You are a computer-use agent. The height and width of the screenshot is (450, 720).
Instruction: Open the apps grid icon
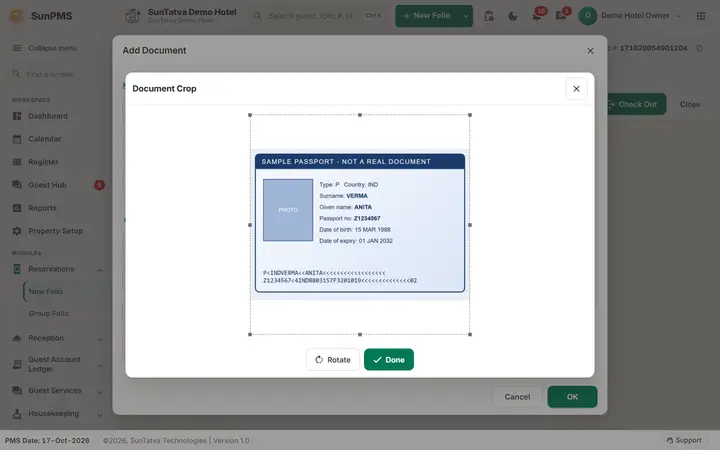pyautogui.click(x=701, y=16)
